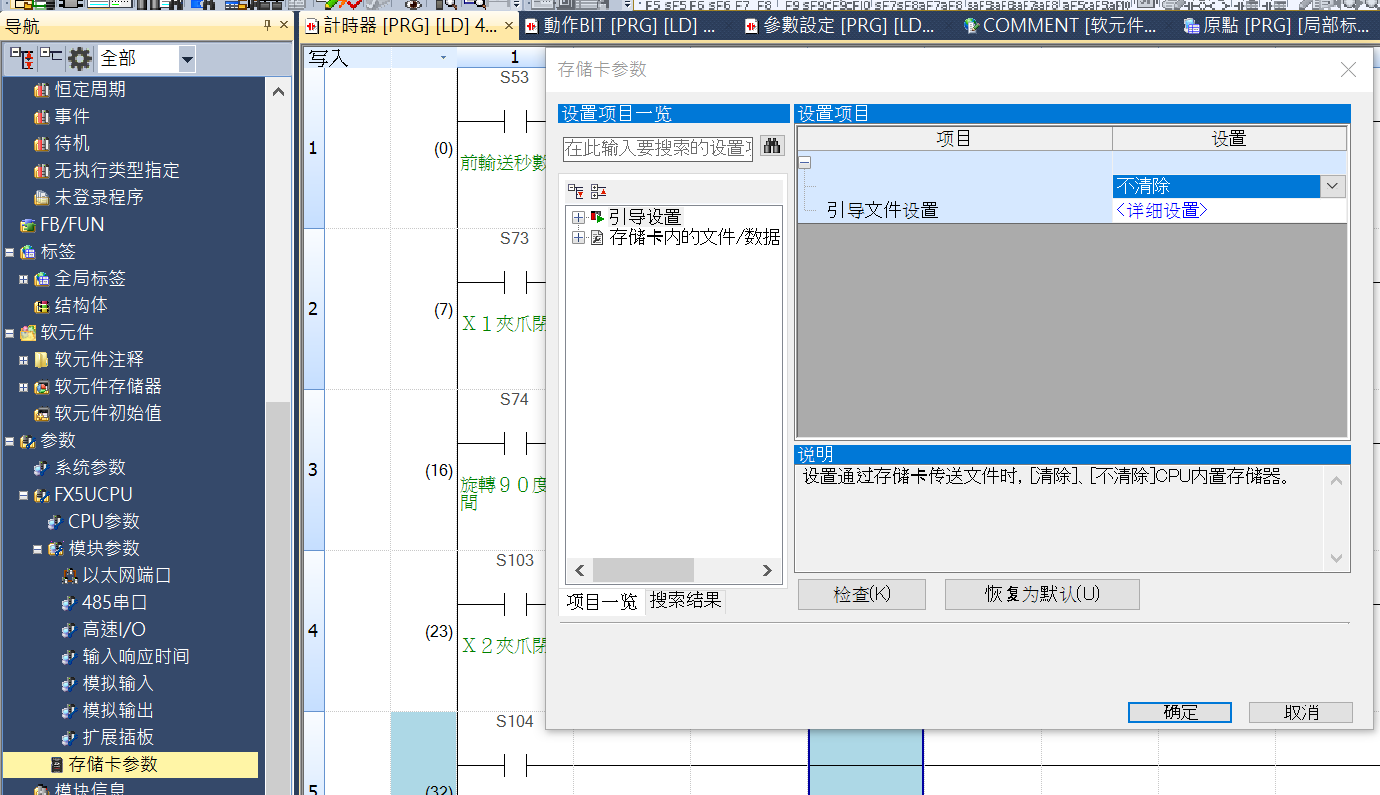Switch to the 搜索结果 tab
The image size is (1380, 795).
coord(685,601)
